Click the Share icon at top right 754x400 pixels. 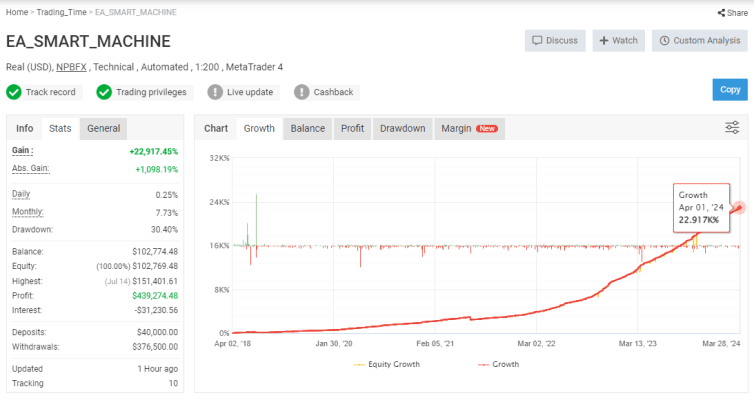[x=720, y=13]
